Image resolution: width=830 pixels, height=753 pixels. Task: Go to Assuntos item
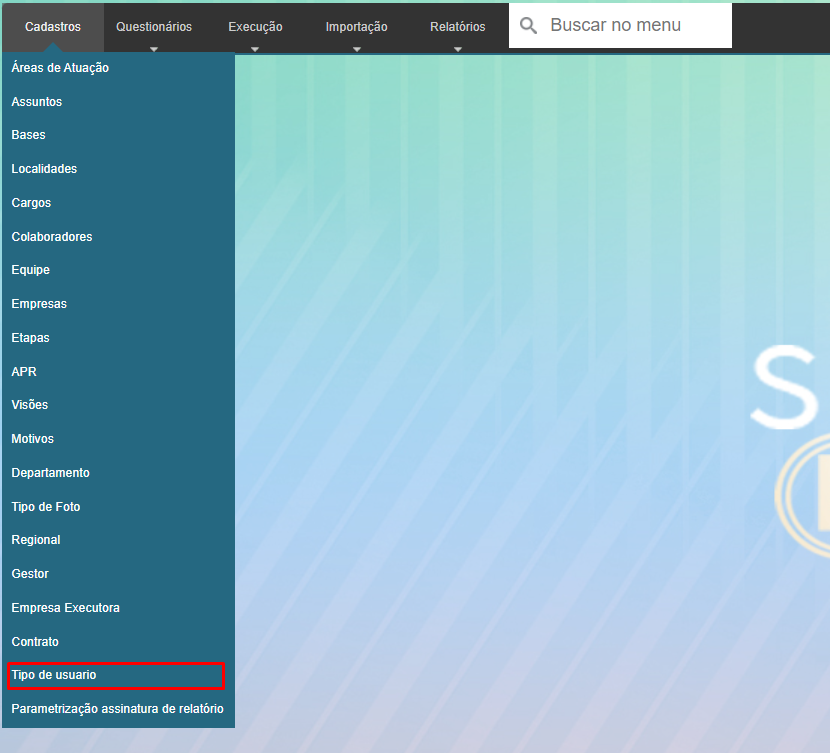click(x=37, y=102)
